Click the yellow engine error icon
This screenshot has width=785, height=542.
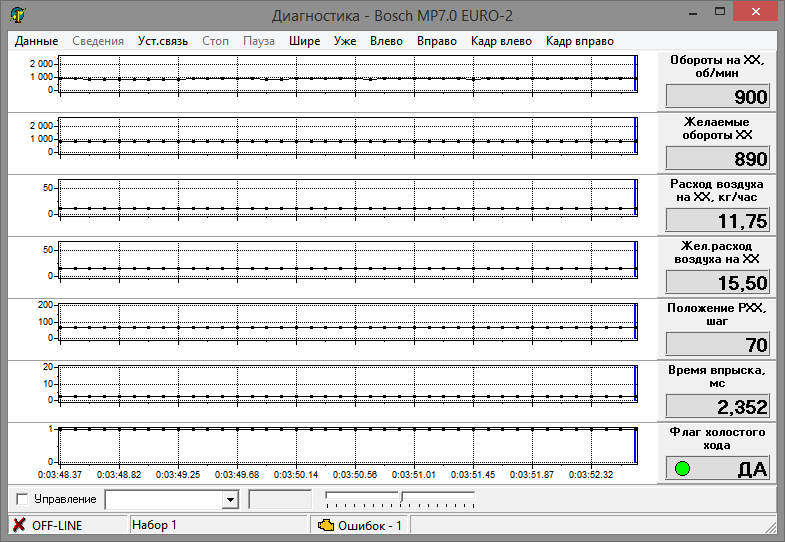326,525
